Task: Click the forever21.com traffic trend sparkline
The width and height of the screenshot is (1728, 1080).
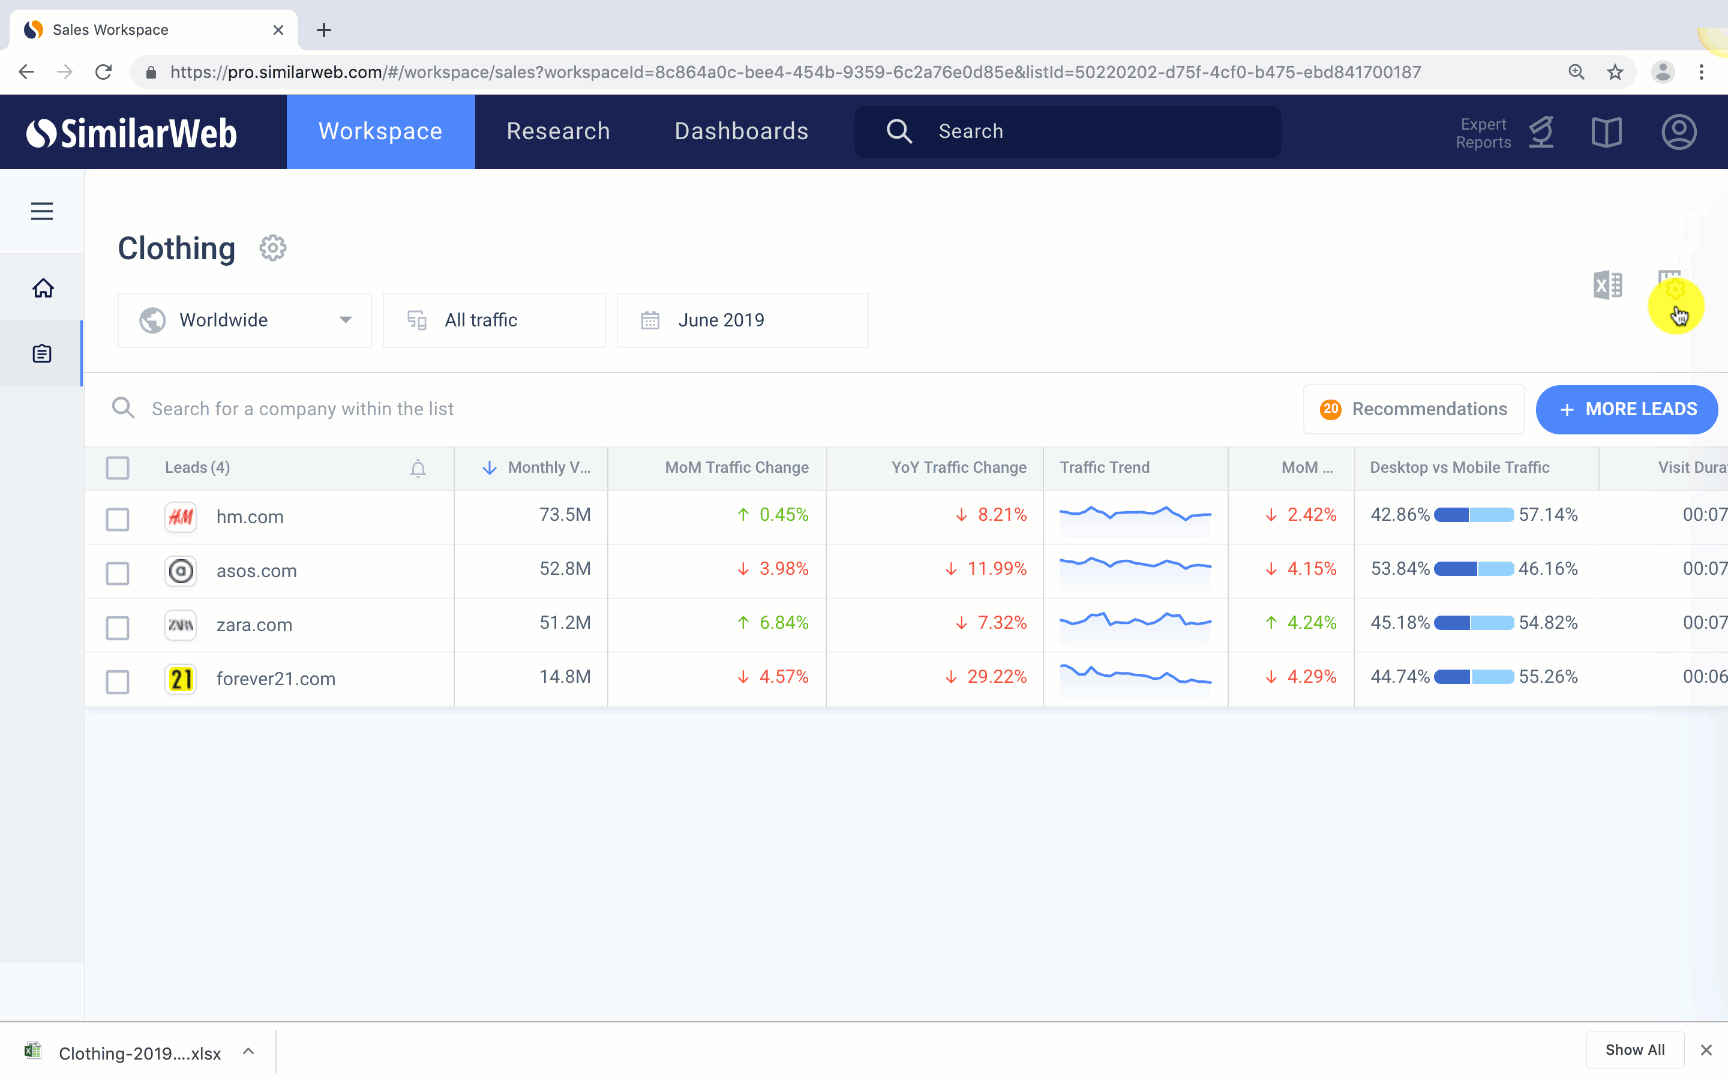Action: pos(1135,677)
